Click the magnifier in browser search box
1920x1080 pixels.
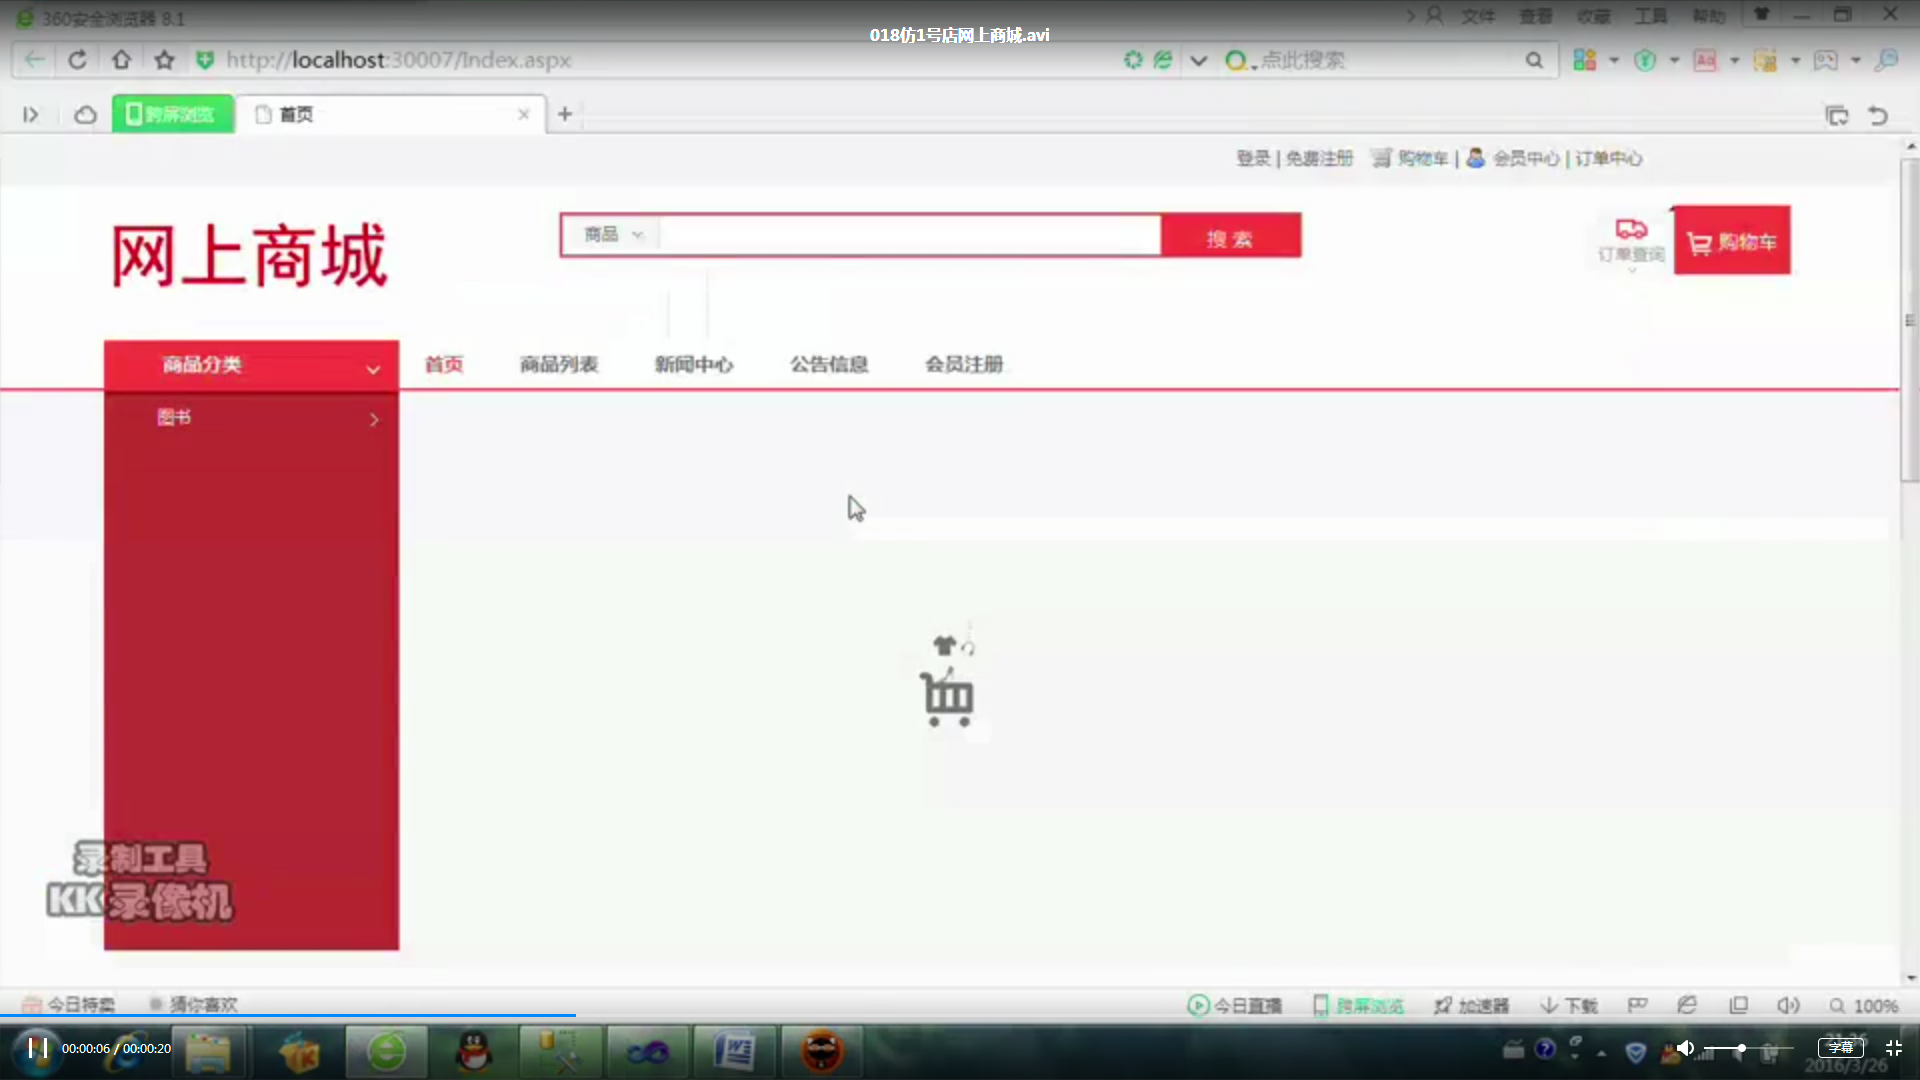(x=1534, y=60)
